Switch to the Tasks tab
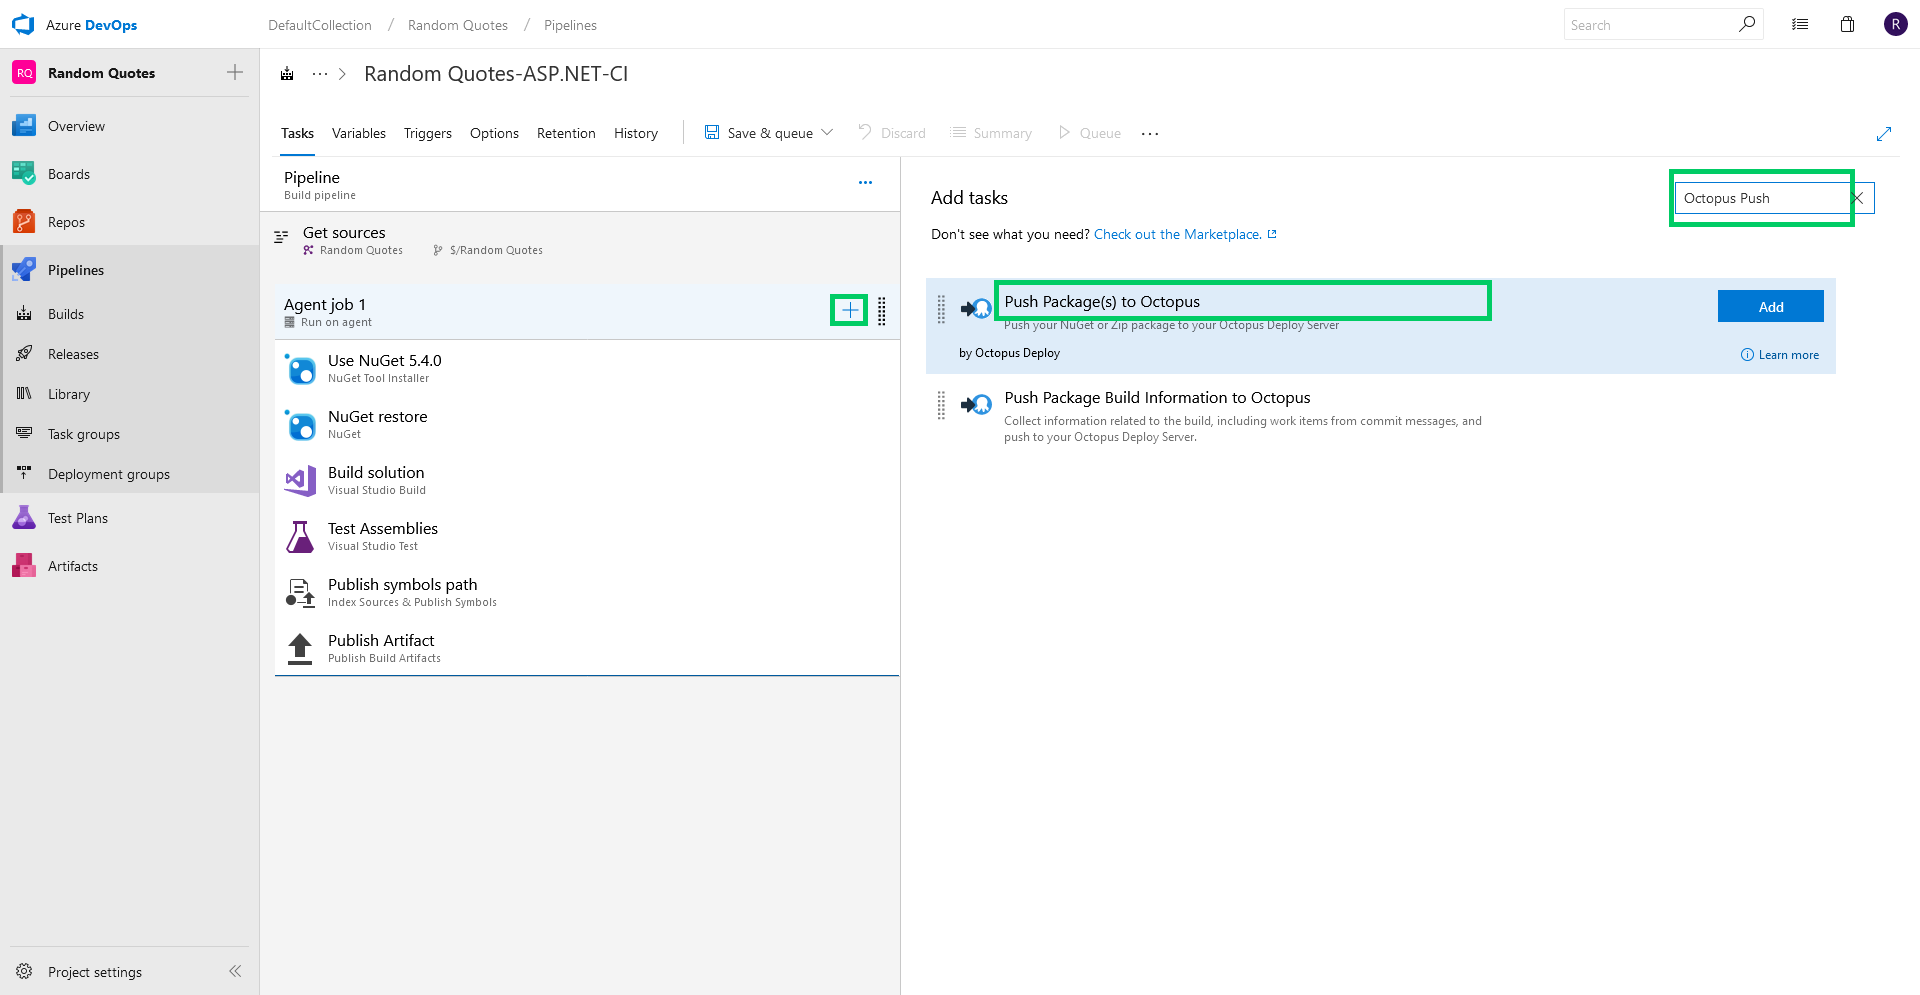 click(297, 133)
